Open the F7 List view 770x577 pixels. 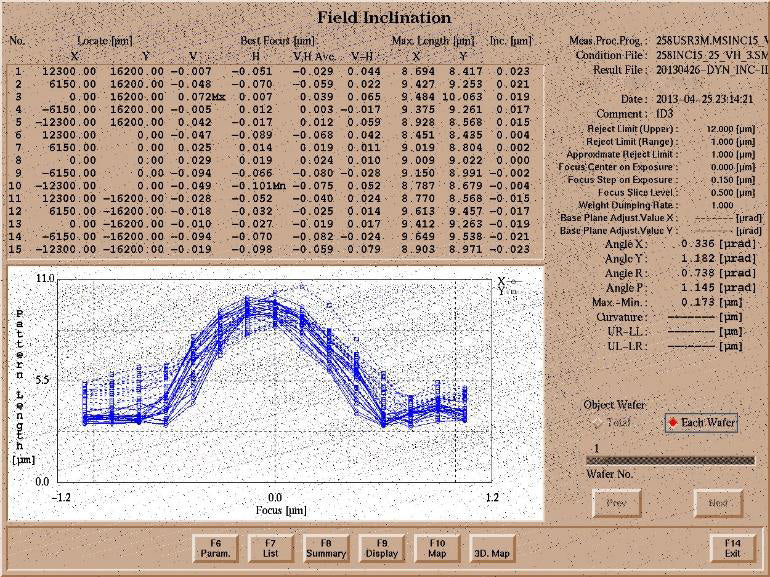(x=270, y=547)
